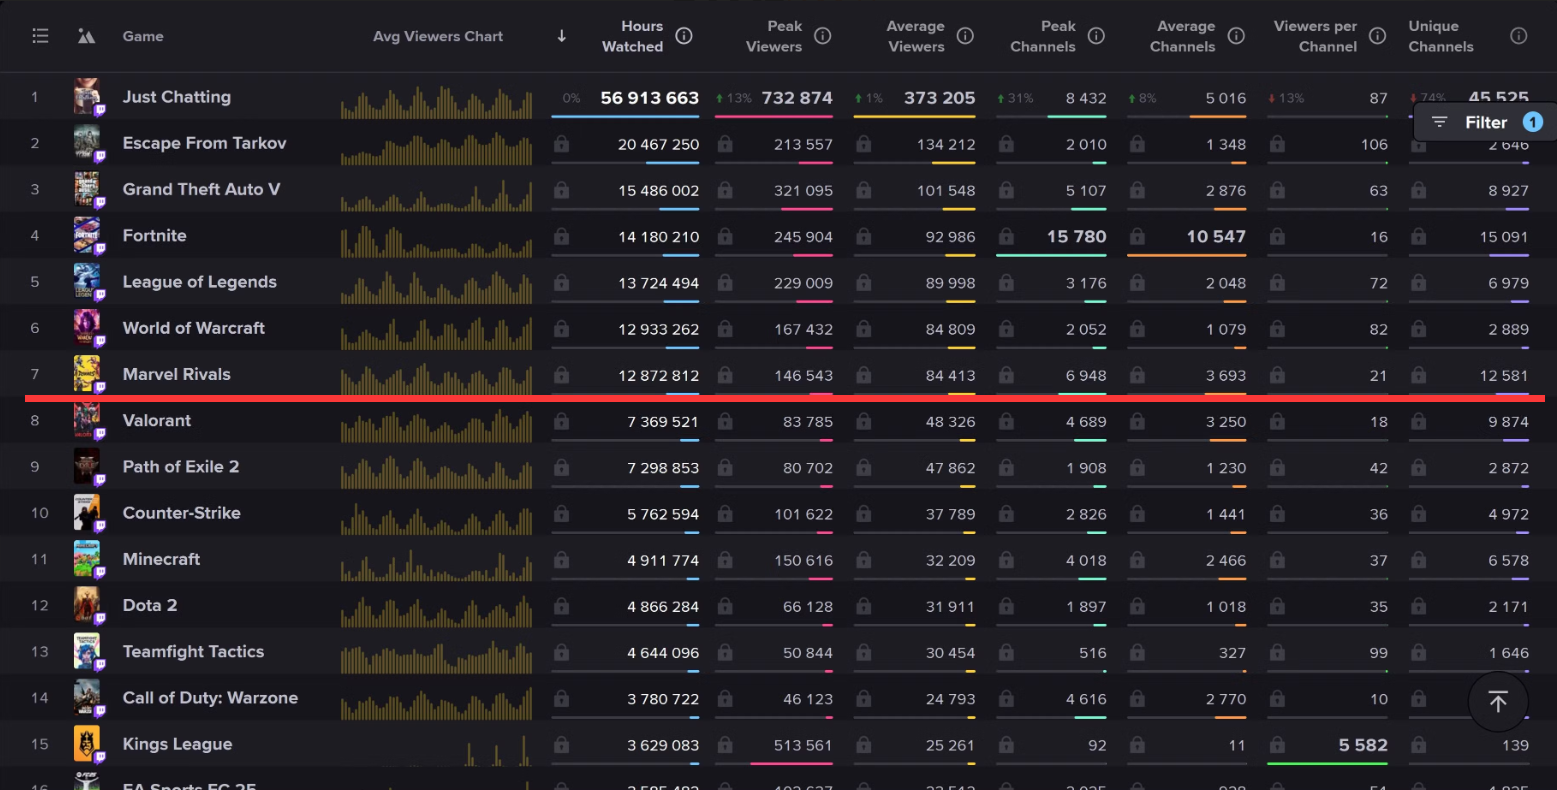Sort table by Average Channels column
The width and height of the screenshot is (1557, 790).
[x=1185, y=36]
